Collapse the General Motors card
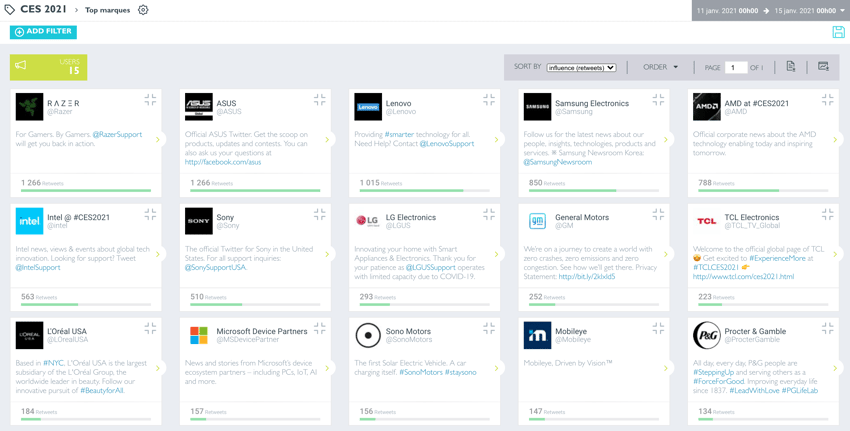Viewport: 850px width, 431px height. [658, 214]
